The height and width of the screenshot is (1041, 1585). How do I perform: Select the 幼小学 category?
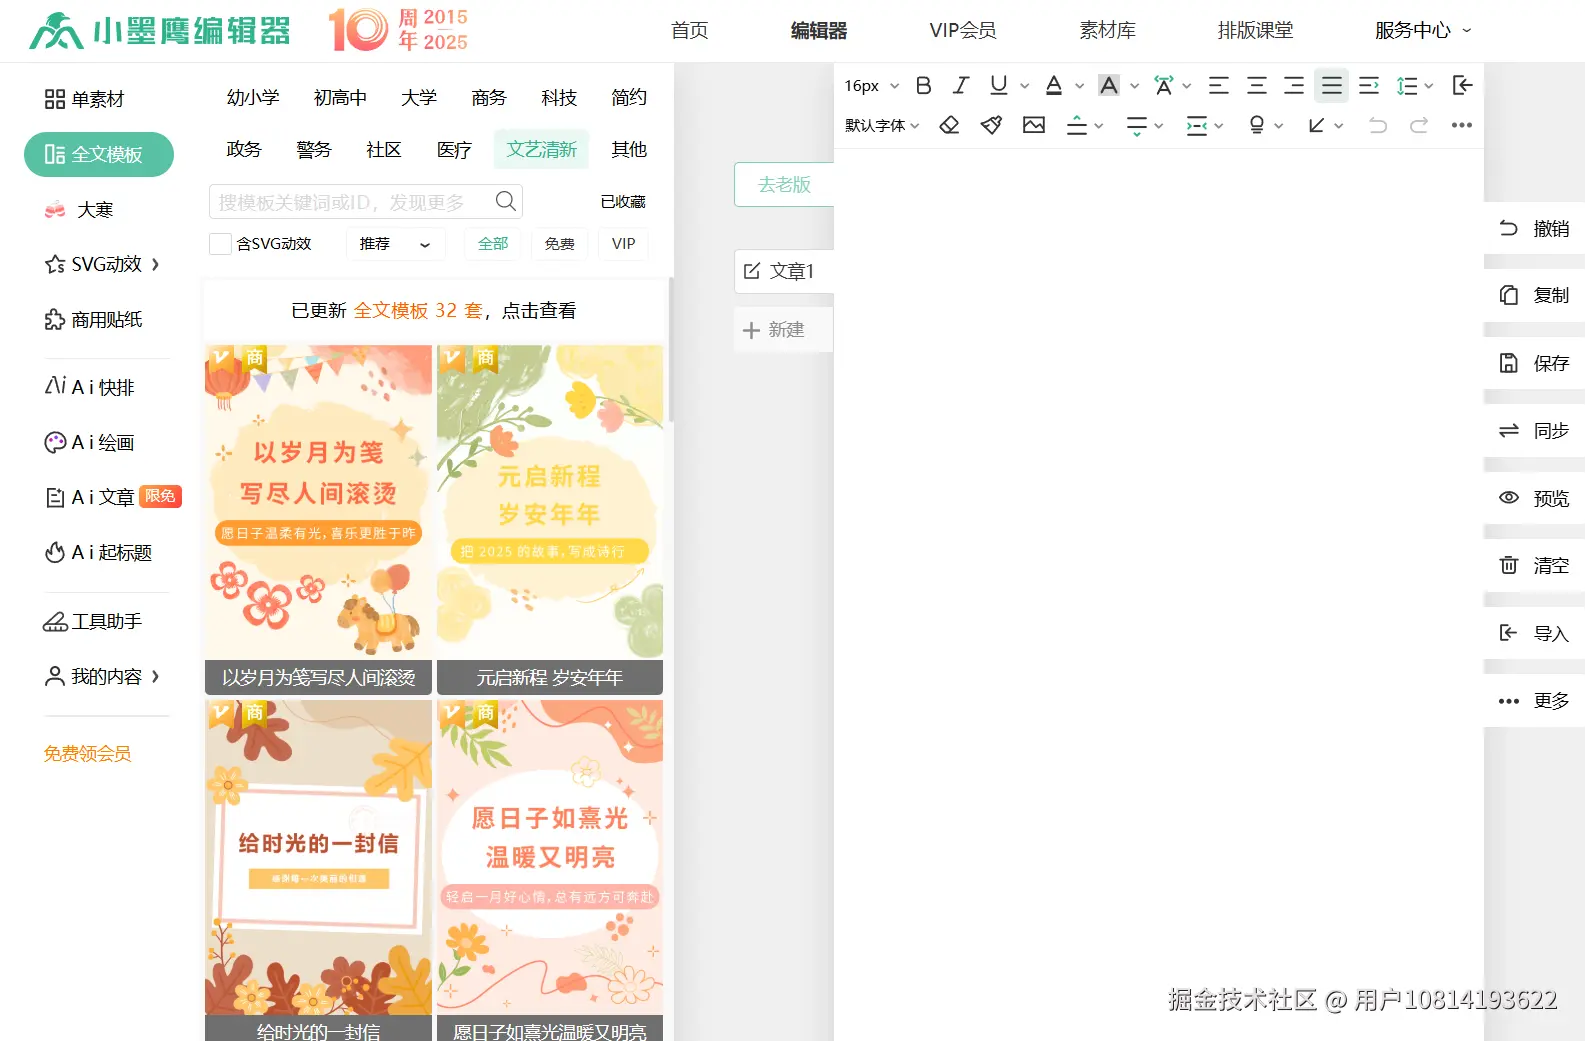pyautogui.click(x=253, y=98)
